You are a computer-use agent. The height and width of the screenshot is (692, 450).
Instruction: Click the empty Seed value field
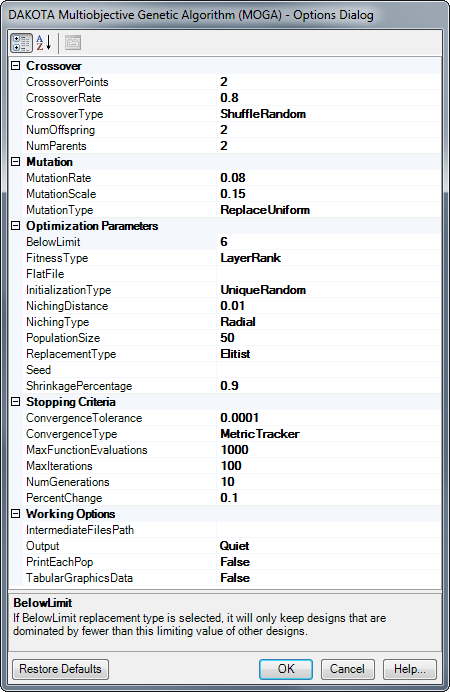coord(329,370)
